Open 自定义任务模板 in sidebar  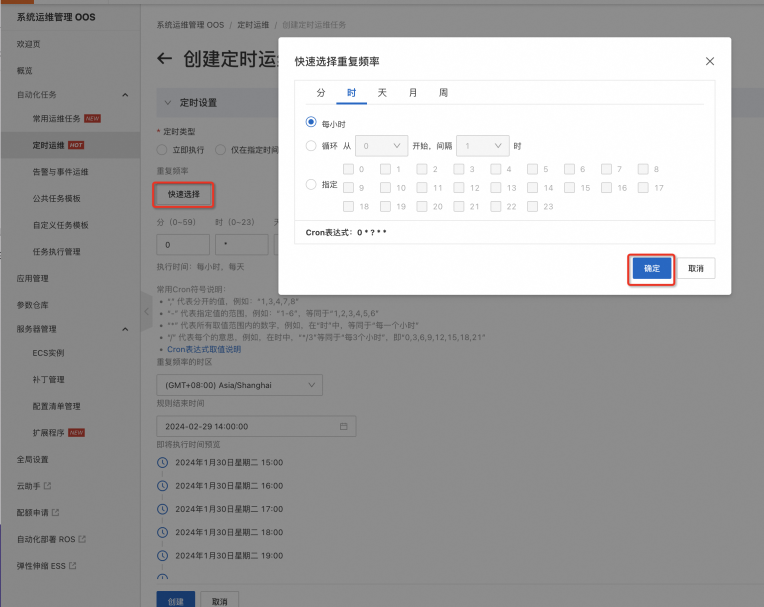click(x=60, y=225)
